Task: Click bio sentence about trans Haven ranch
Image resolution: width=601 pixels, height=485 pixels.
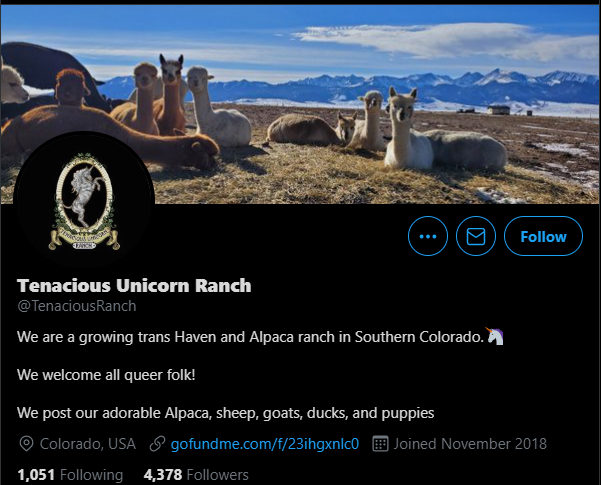Action: [x=251, y=337]
